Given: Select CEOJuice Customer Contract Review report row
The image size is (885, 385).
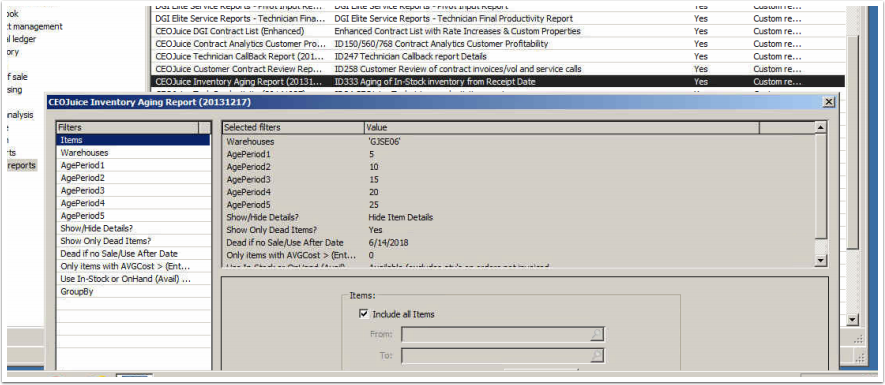Looking at the screenshot, I should [498, 69].
